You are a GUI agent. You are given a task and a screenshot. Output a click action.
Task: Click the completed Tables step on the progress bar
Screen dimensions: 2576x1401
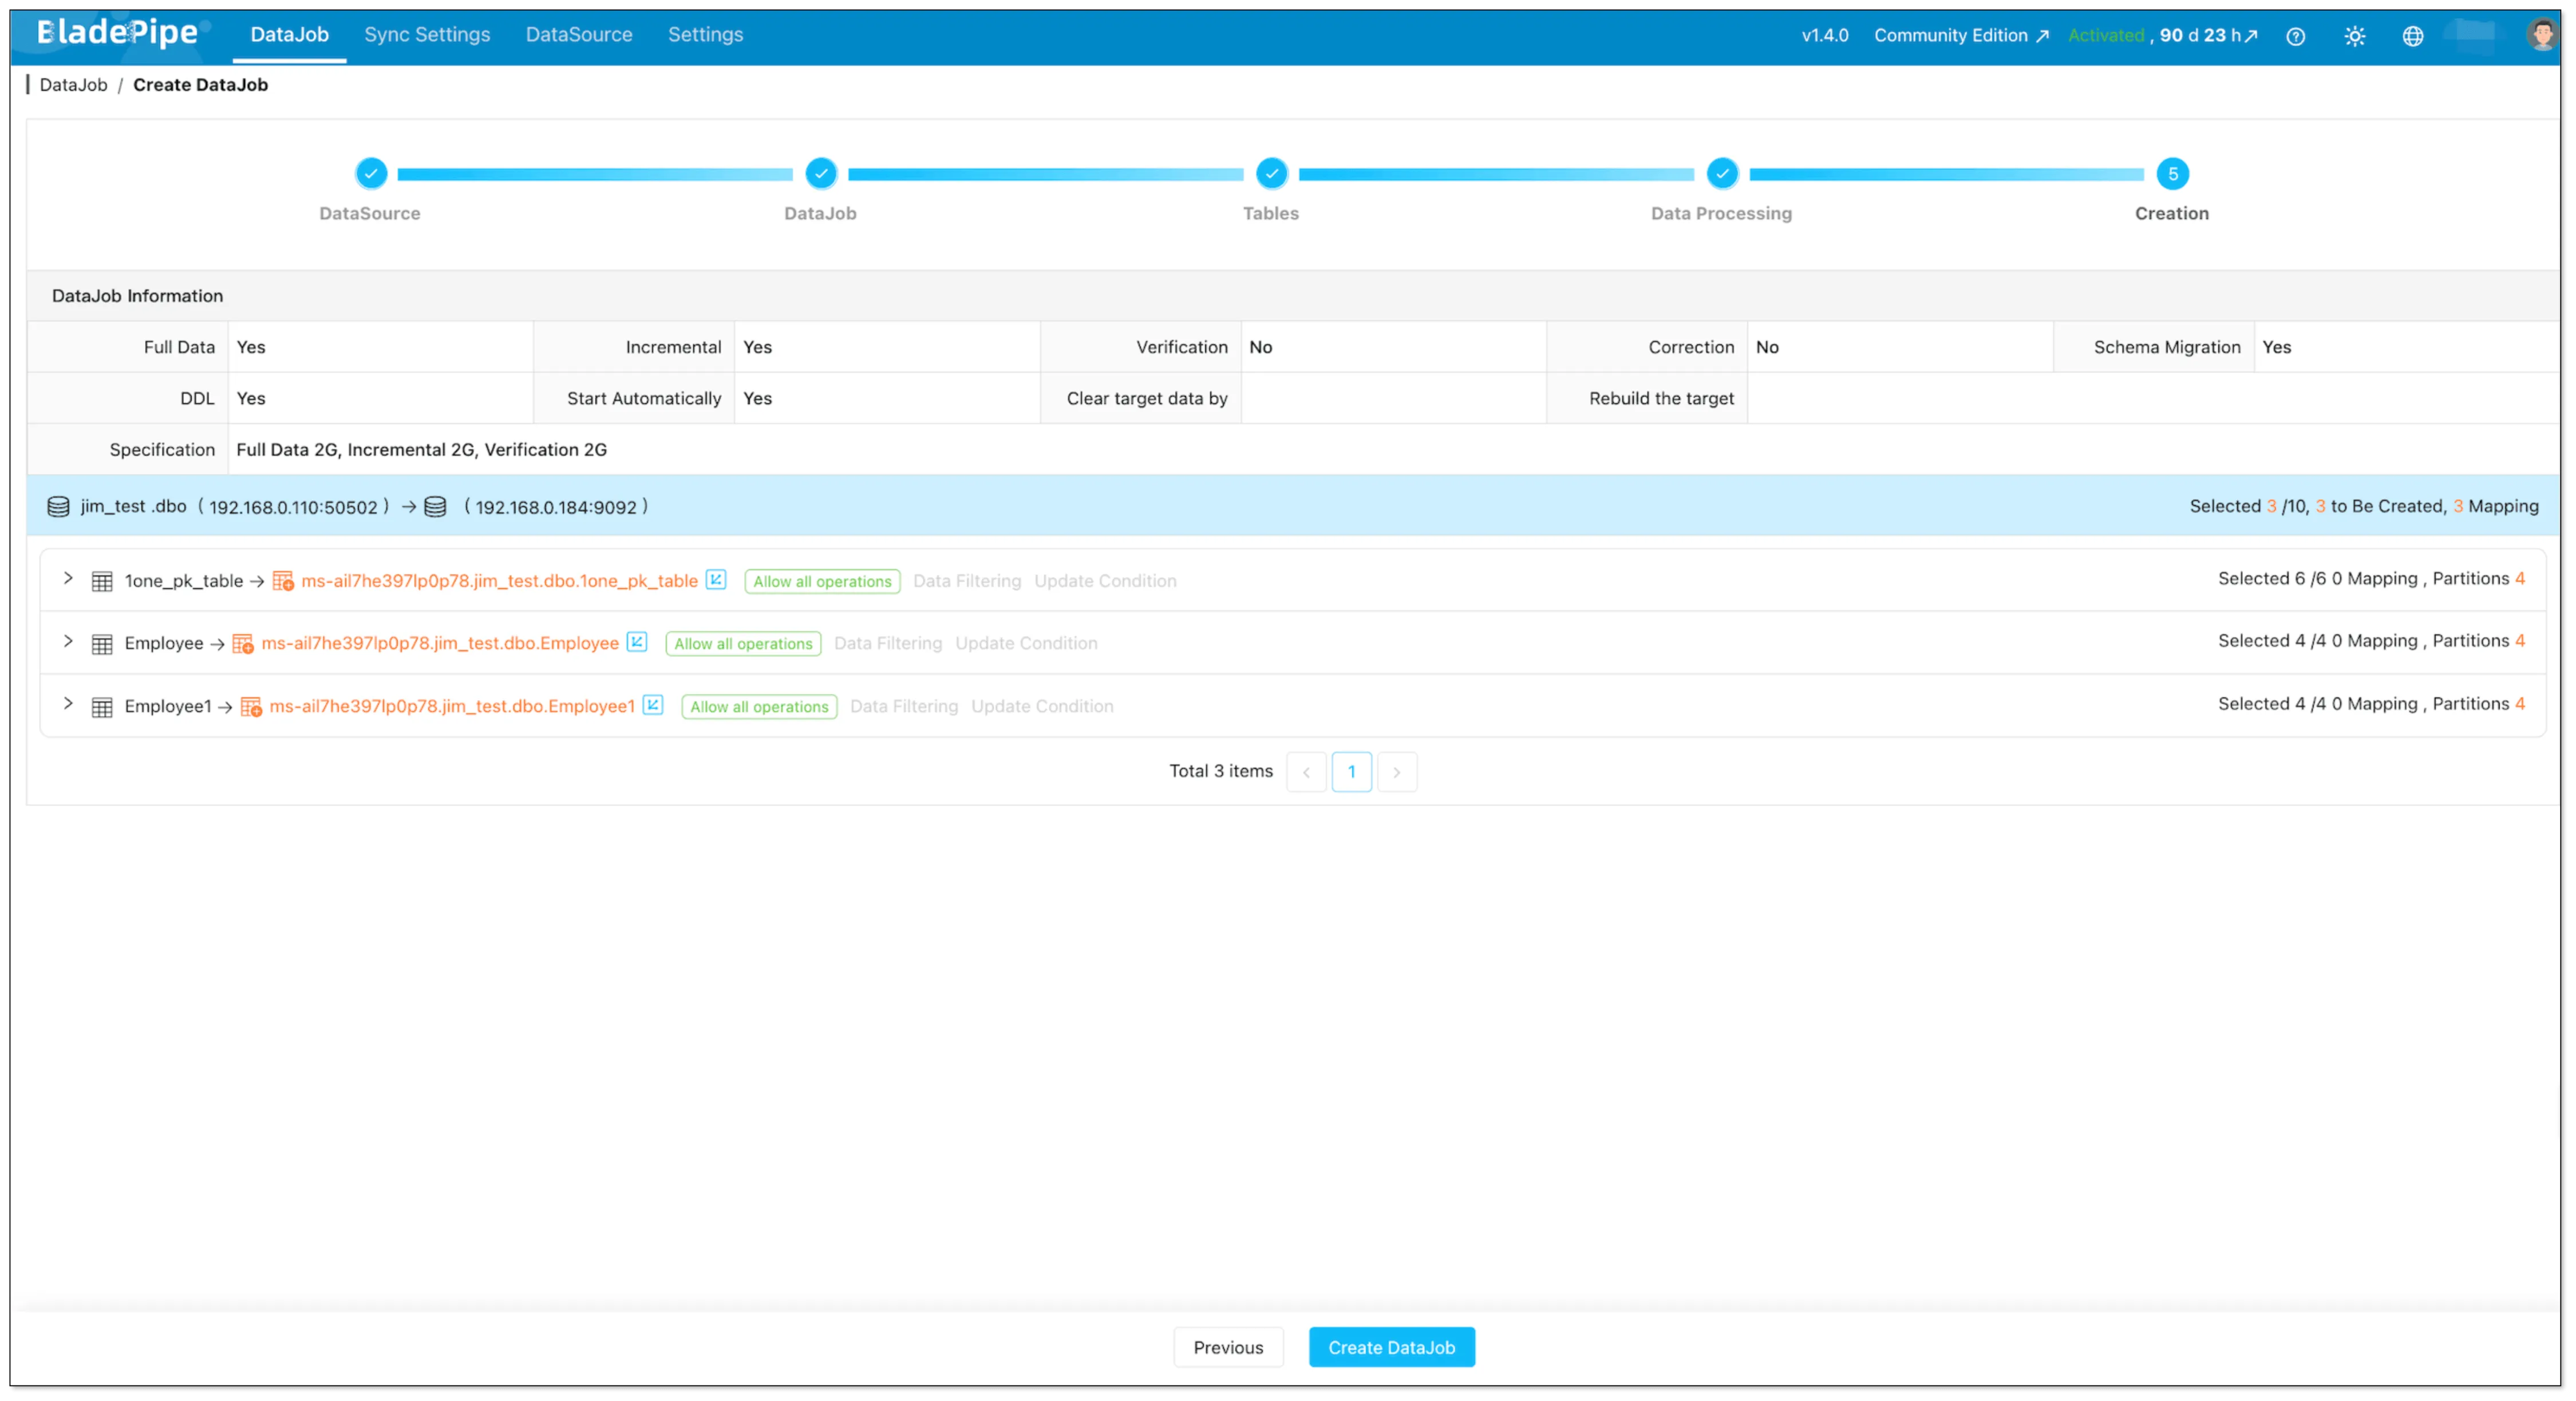click(x=1271, y=173)
